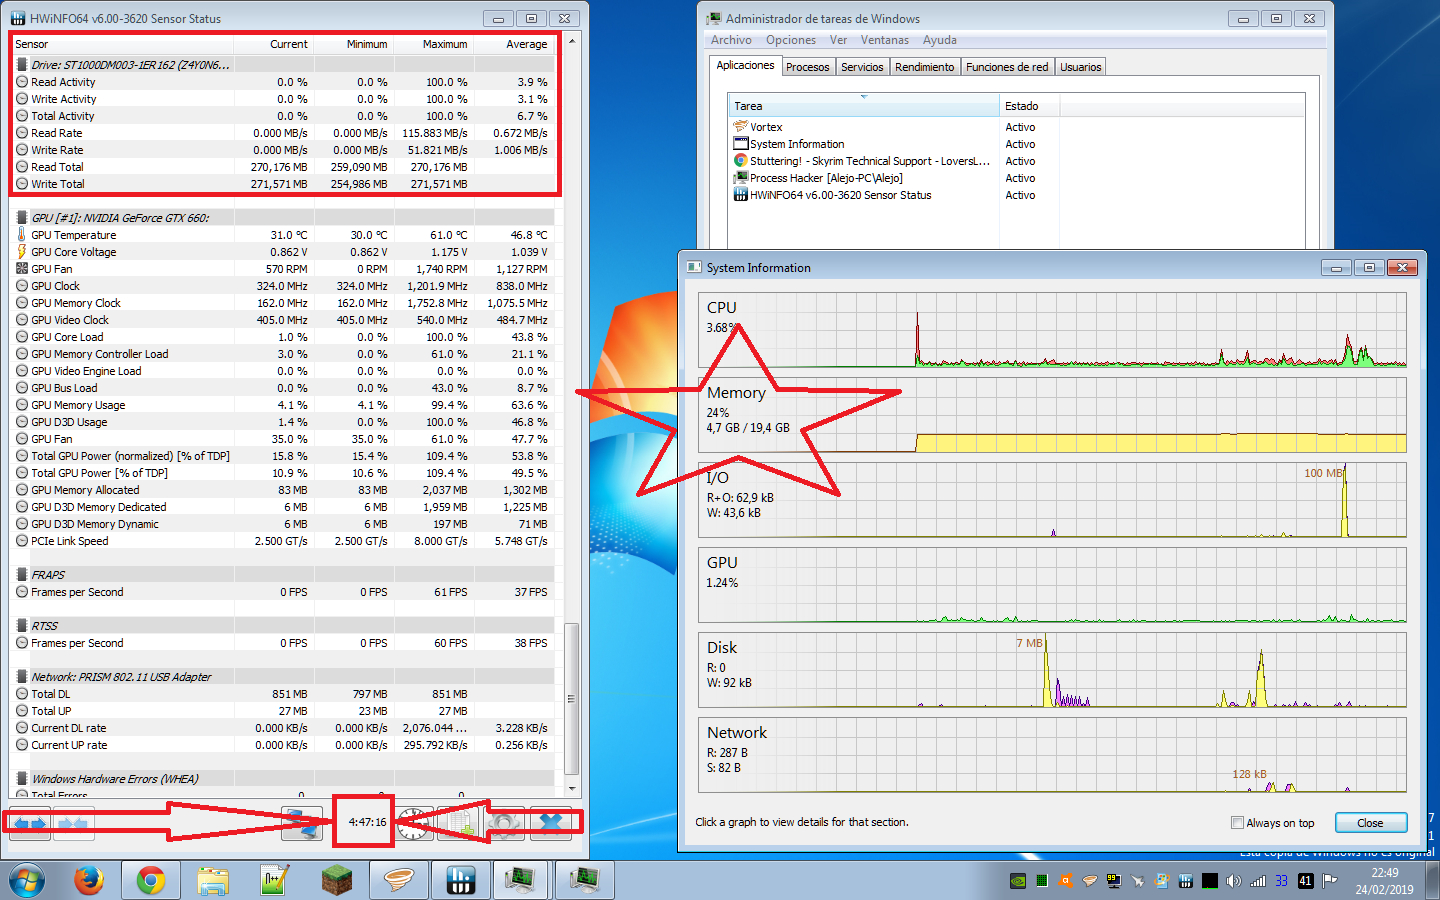Viewport: 1440px width, 900px height.
Task: Open the Archivo menu in Task Manager
Action: pos(731,40)
